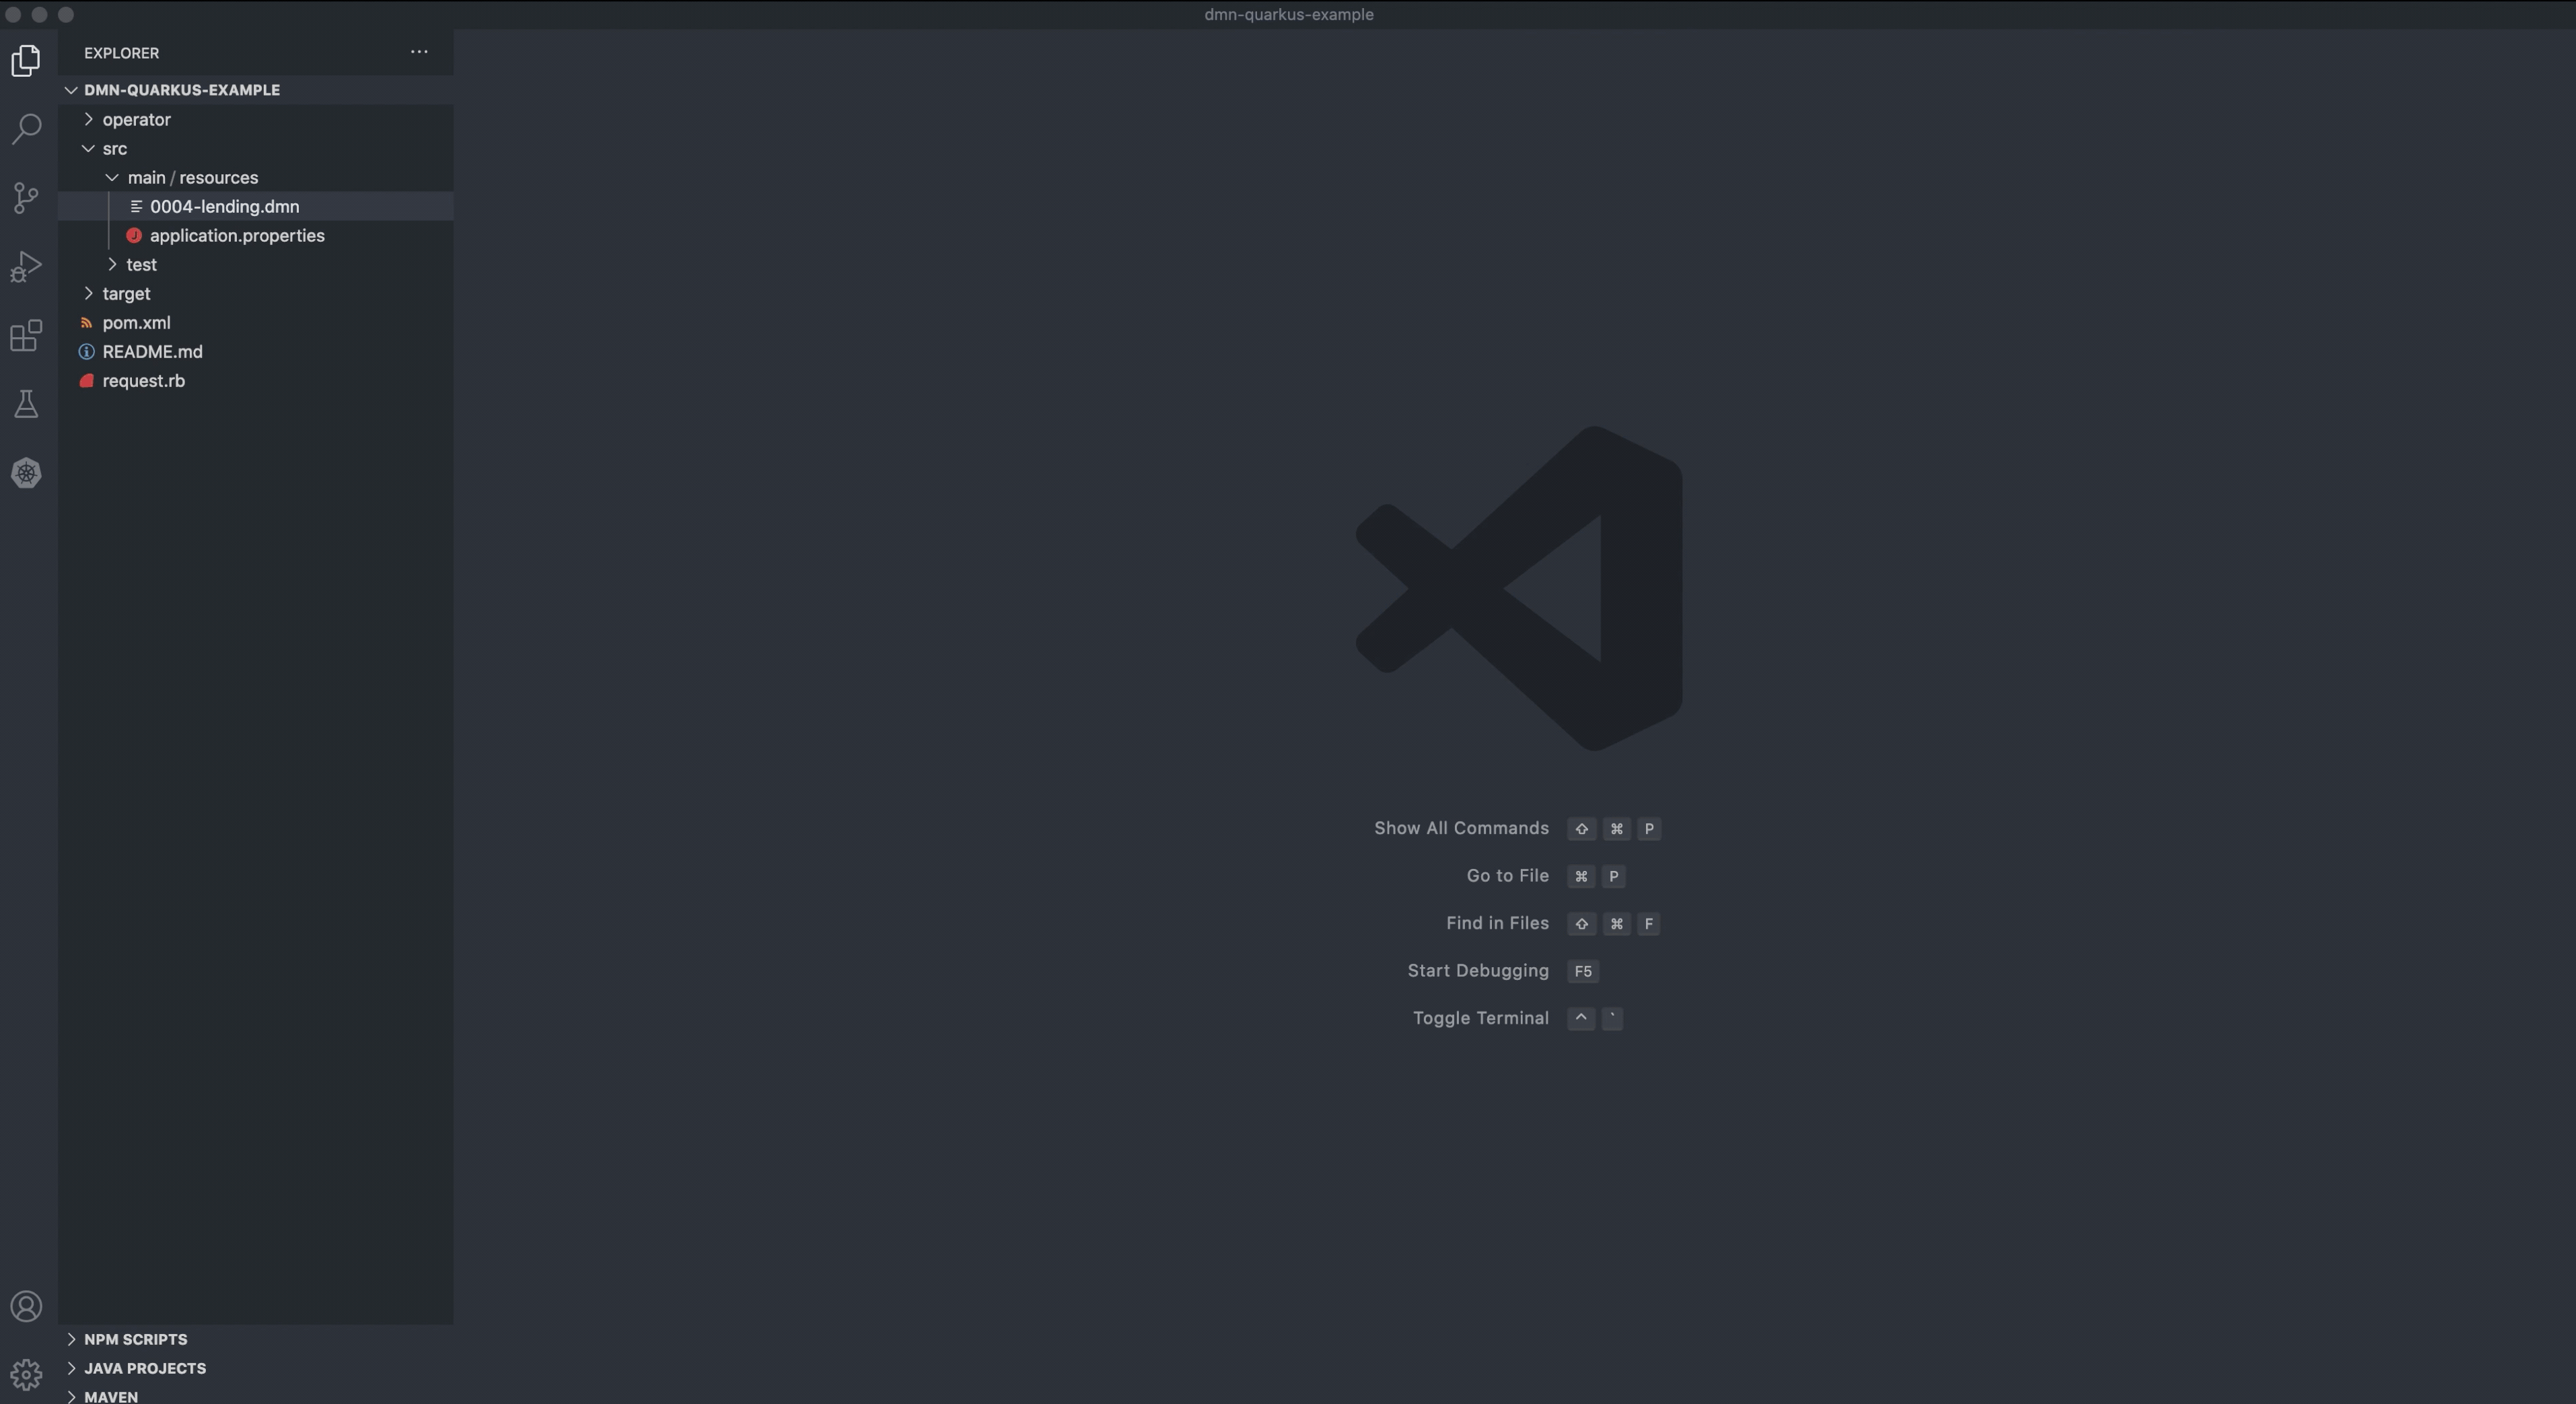Screen dimensions: 2576x1404
Task: Open application.properties file
Action: [x=237, y=235]
